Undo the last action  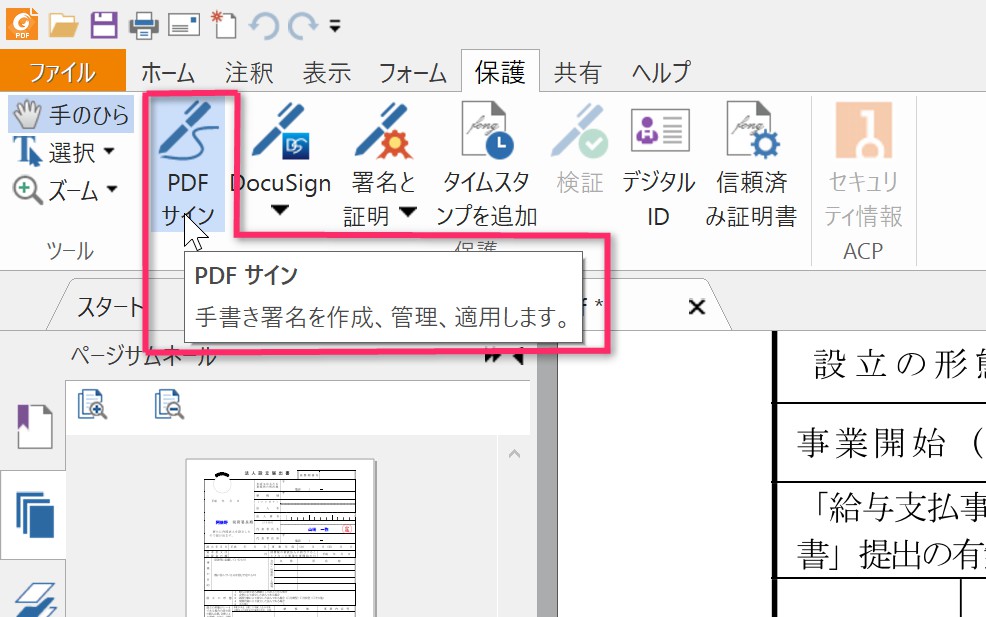click(x=263, y=26)
